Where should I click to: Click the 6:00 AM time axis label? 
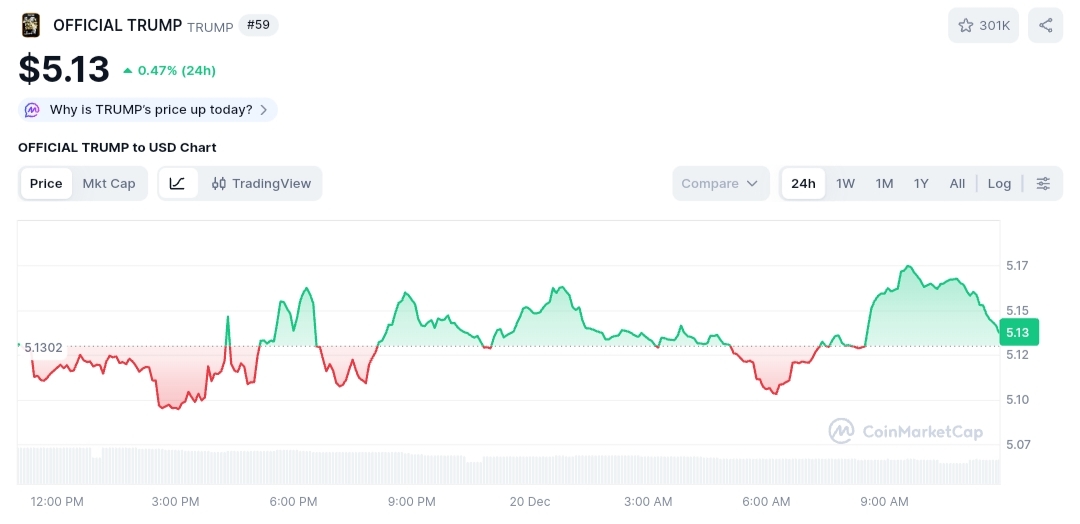pos(766,502)
